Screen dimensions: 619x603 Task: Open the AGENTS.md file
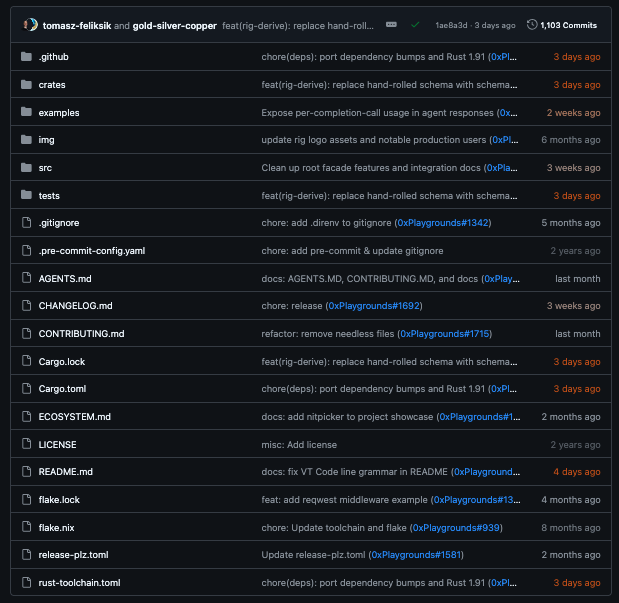(65, 279)
